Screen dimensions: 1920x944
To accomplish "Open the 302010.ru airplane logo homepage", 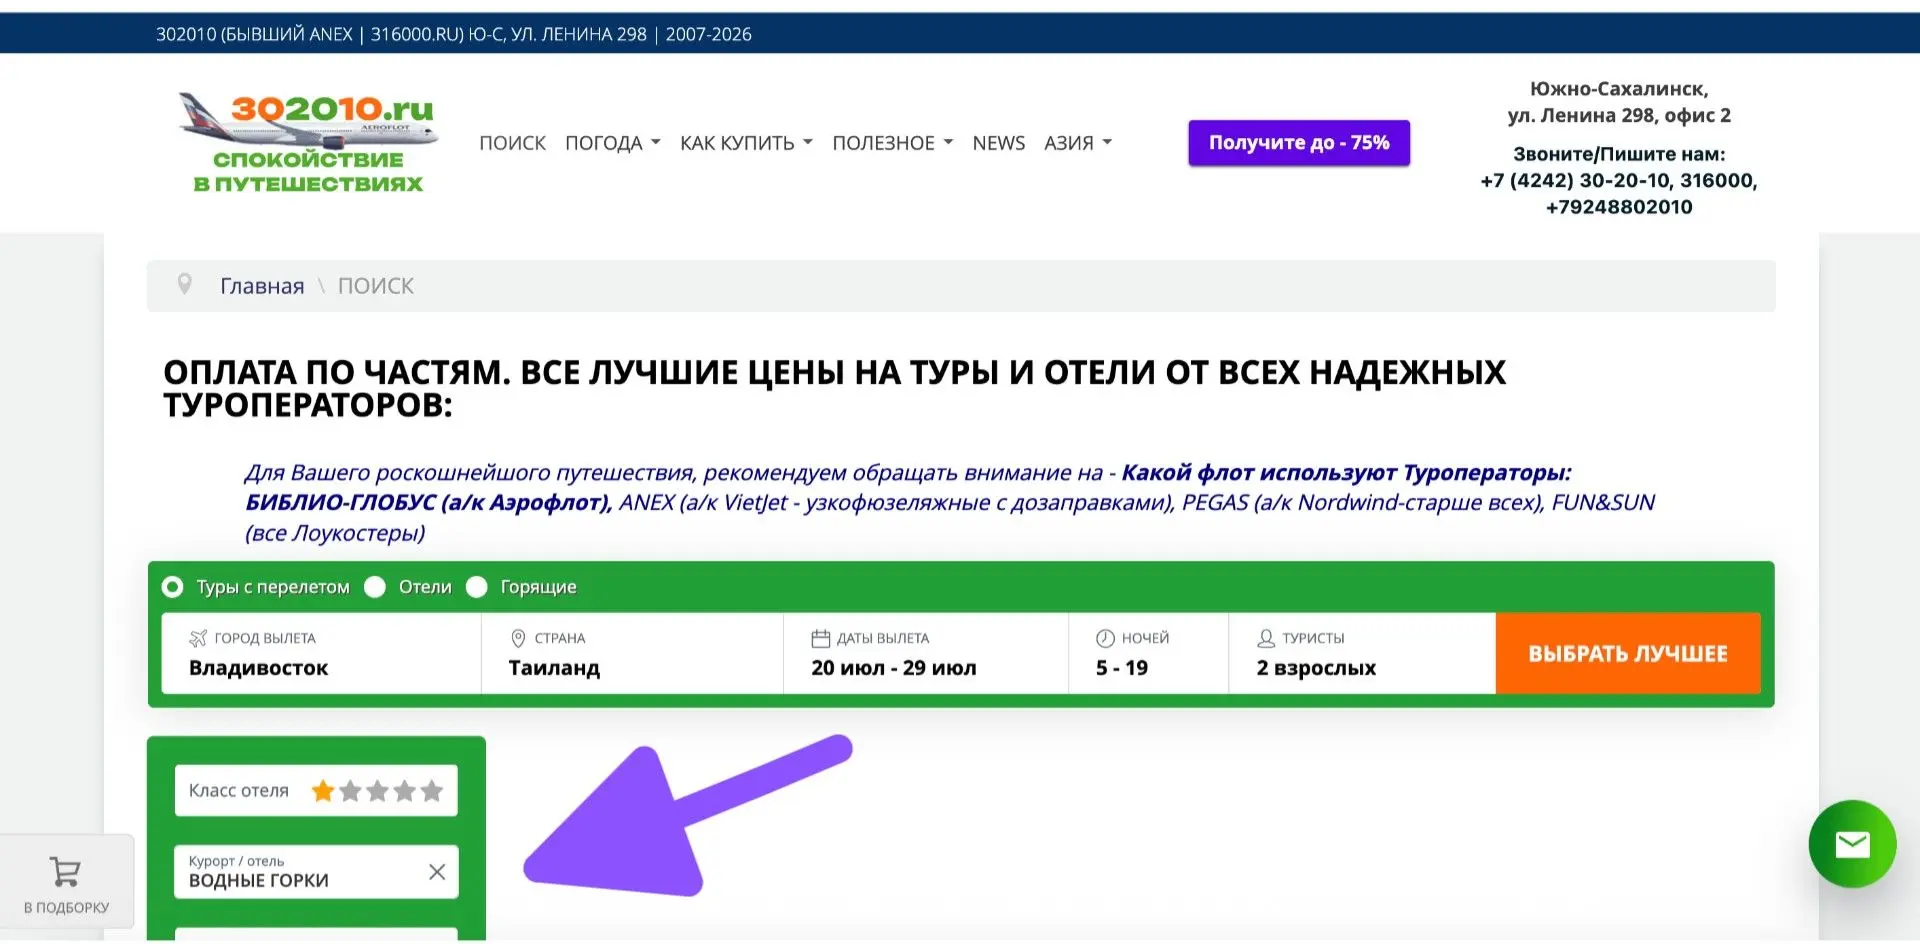I will 308,141.
